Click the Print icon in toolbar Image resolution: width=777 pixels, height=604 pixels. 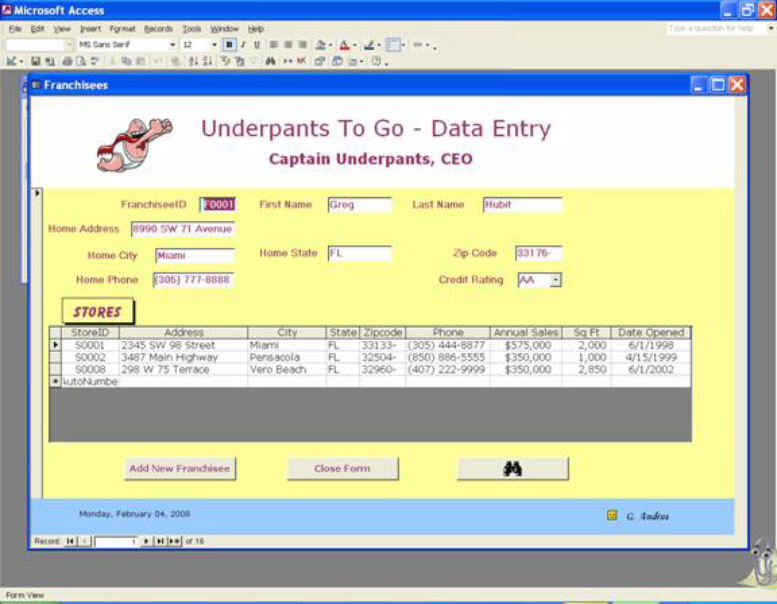67,61
